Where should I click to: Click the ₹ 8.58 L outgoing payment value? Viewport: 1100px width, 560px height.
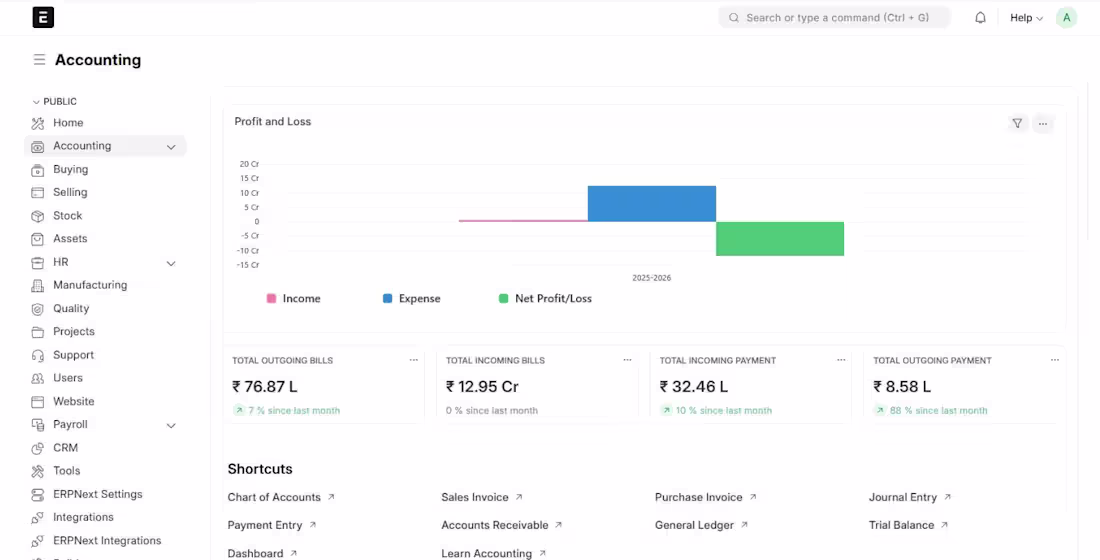click(x=902, y=387)
